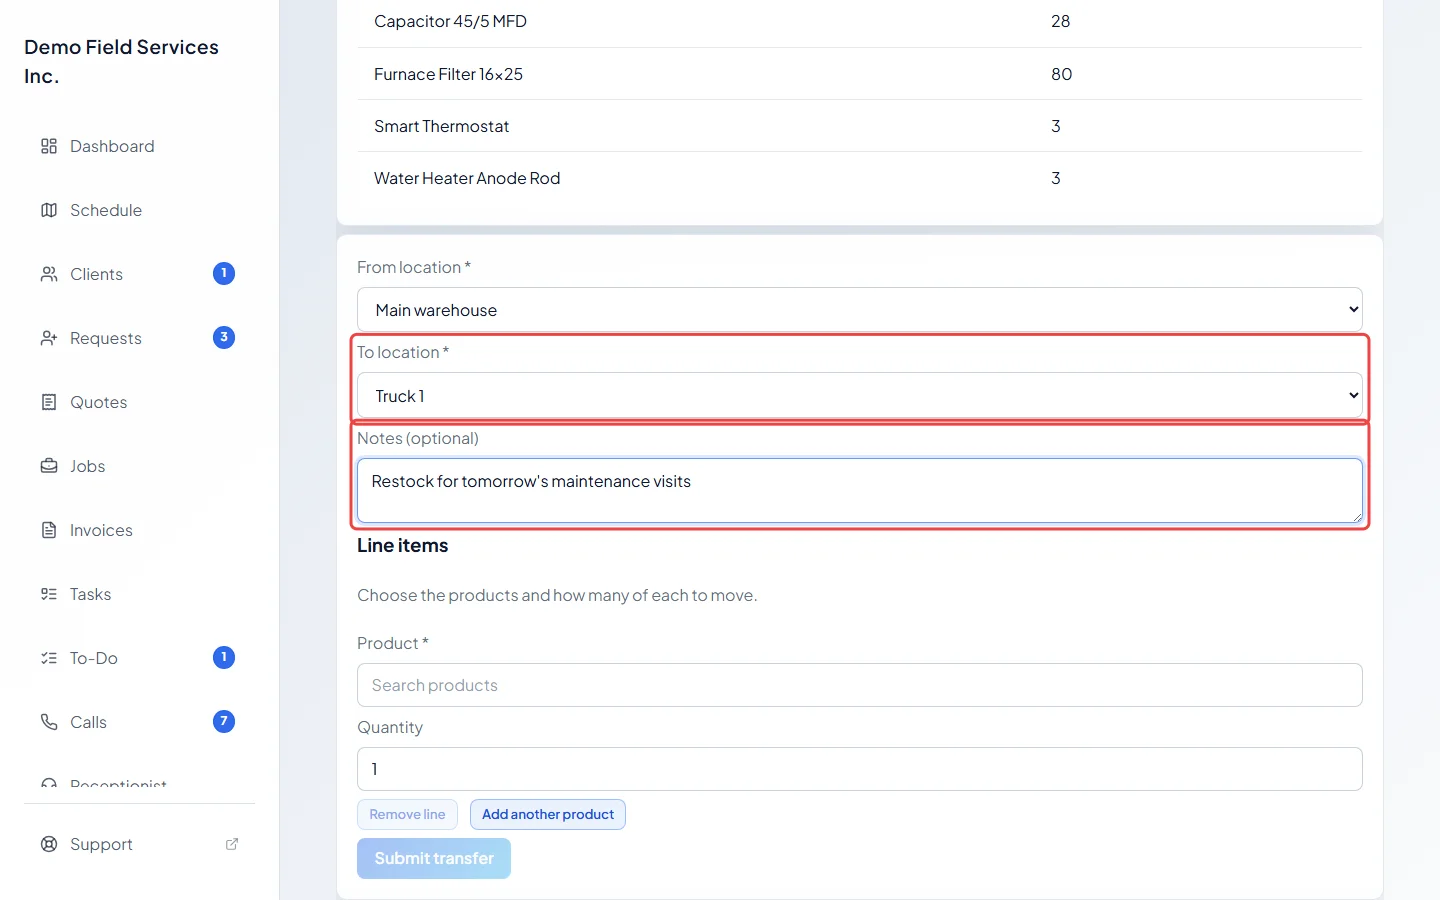Click the Calls badge showing 7
This screenshot has height=900, width=1440.
click(224, 721)
